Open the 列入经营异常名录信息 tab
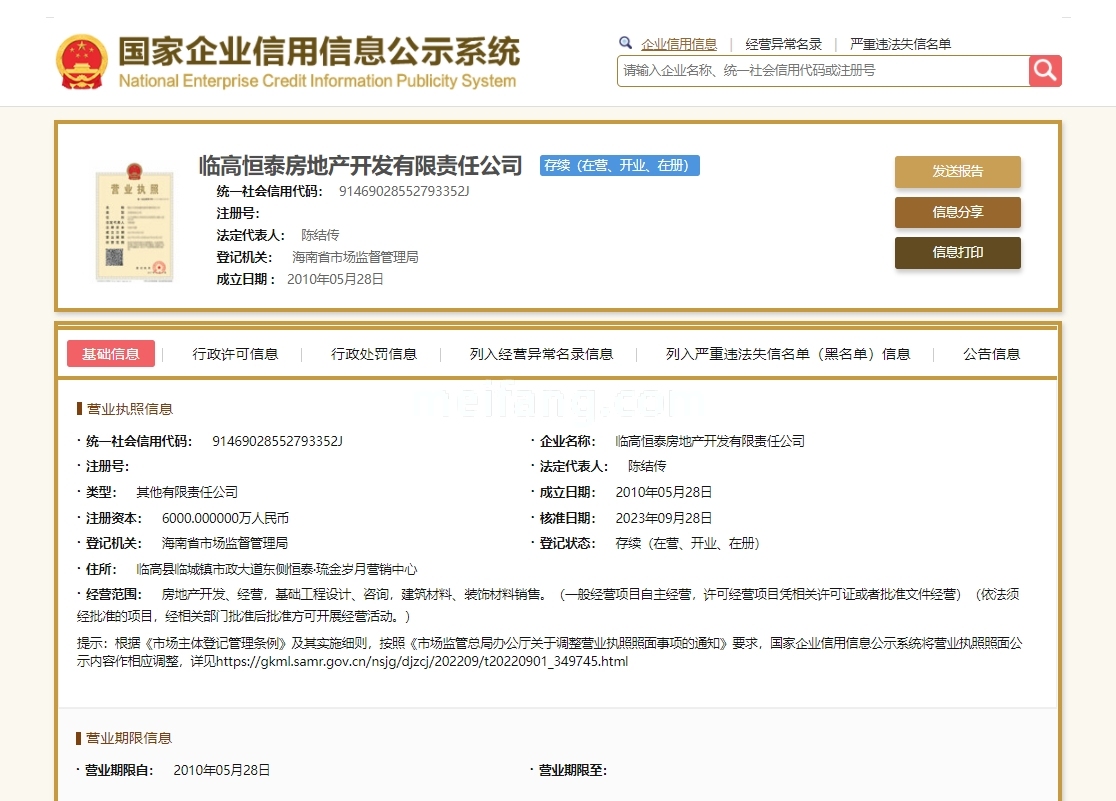Screen dimensions: 1116x801 click(539, 353)
